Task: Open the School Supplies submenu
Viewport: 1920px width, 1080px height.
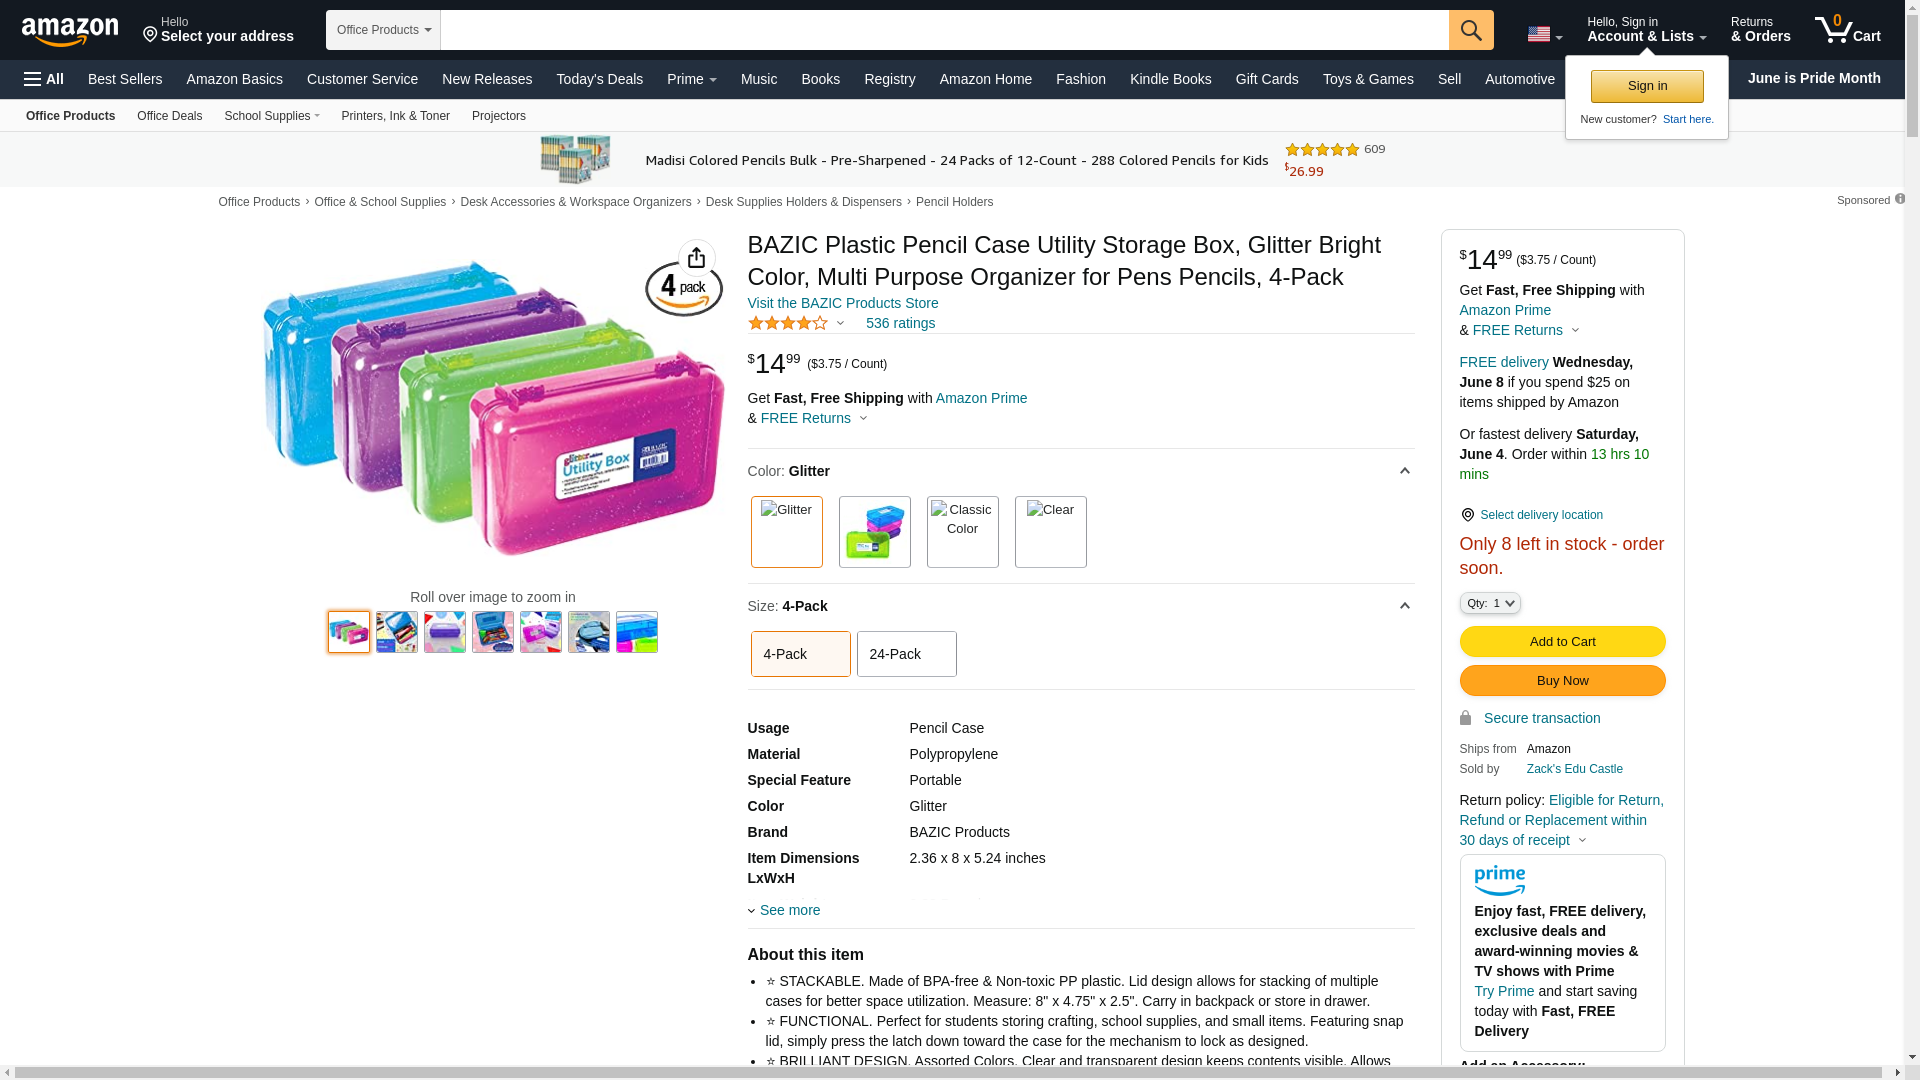Action: point(272,116)
